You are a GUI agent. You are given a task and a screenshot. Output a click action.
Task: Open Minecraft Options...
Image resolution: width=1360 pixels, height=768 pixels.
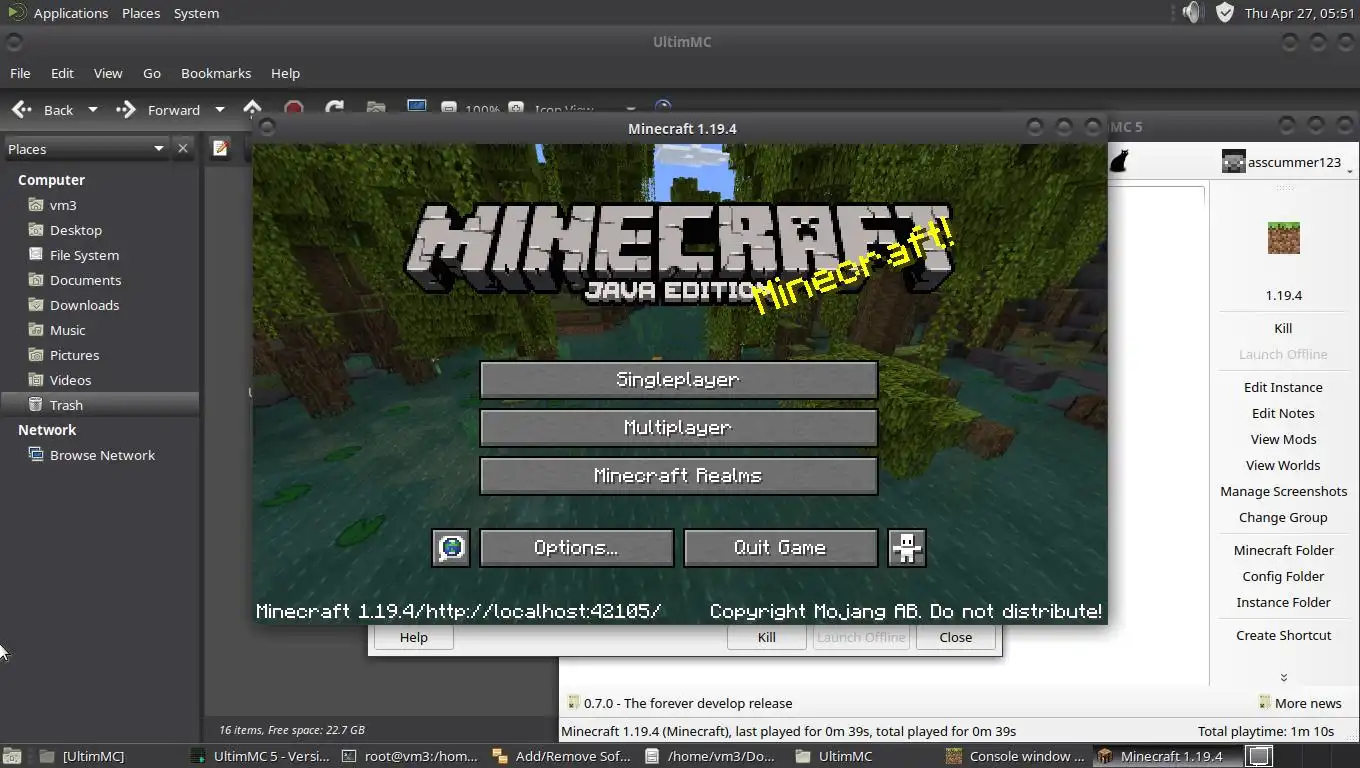coord(576,548)
